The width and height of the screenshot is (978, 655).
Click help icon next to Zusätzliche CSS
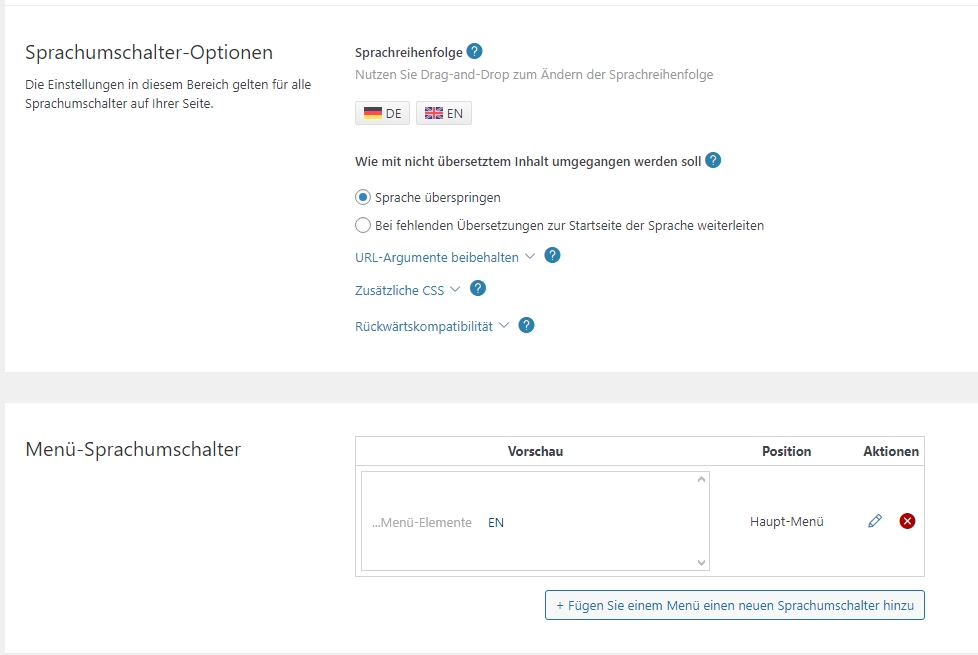(x=478, y=288)
